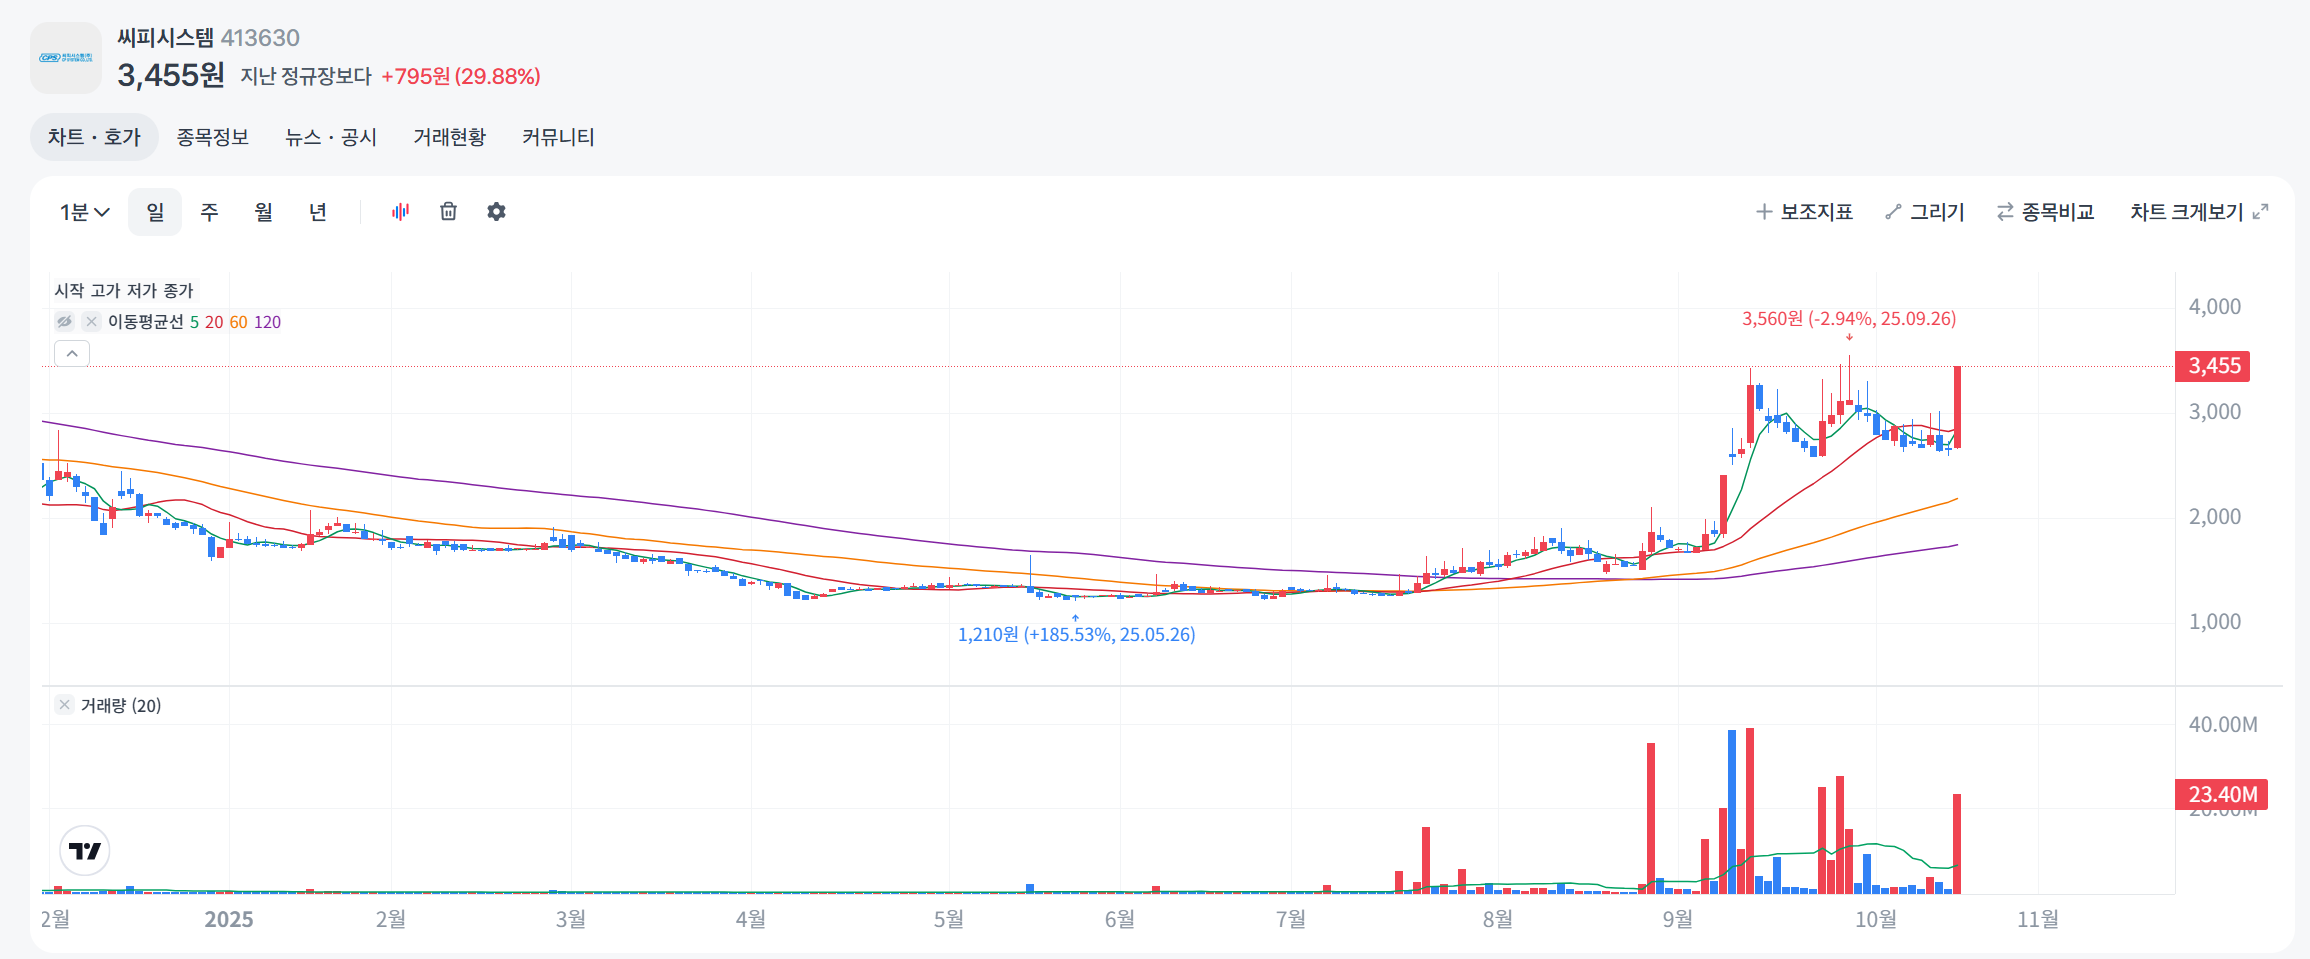This screenshot has width=2310, height=959.
Task: Open 종목비교 stock comparison
Action: click(x=2046, y=212)
